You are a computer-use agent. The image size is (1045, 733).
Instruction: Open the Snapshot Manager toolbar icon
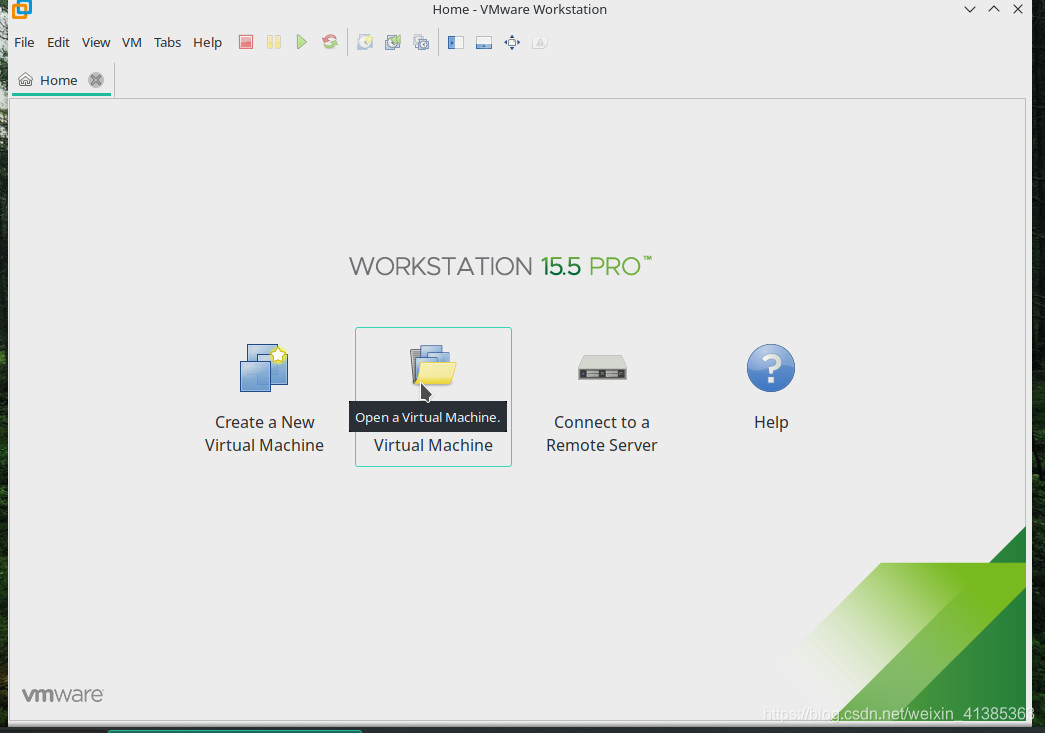tap(421, 43)
